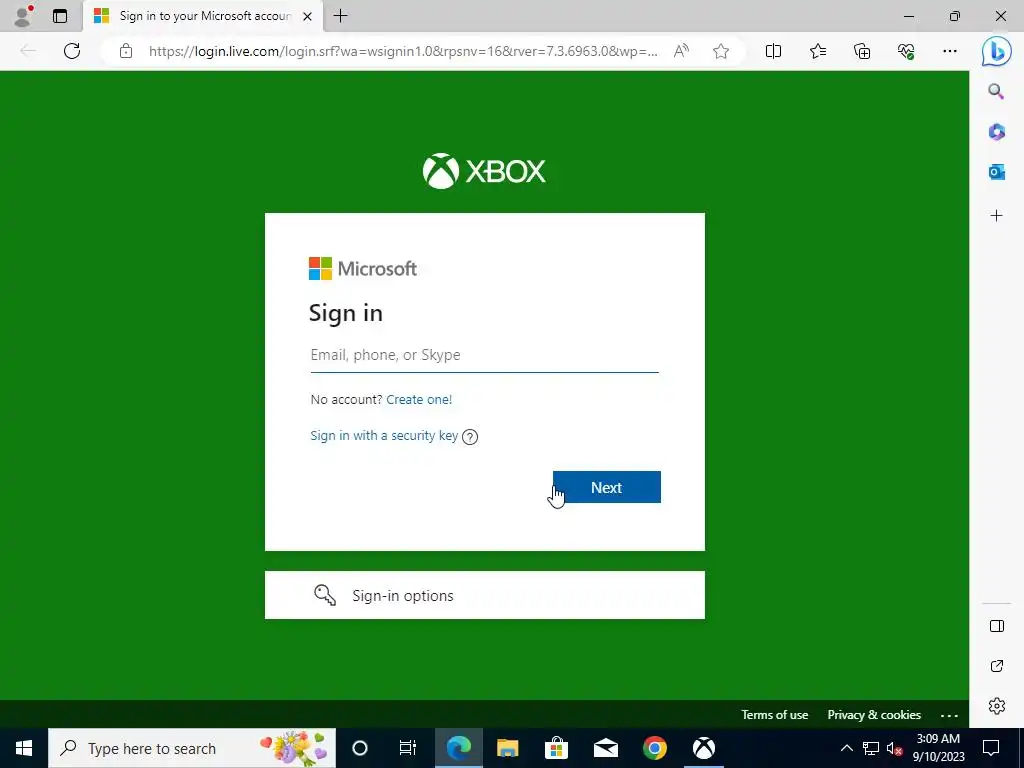
Task: Click the login.live.com address bar URL
Action: [x=403, y=51]
